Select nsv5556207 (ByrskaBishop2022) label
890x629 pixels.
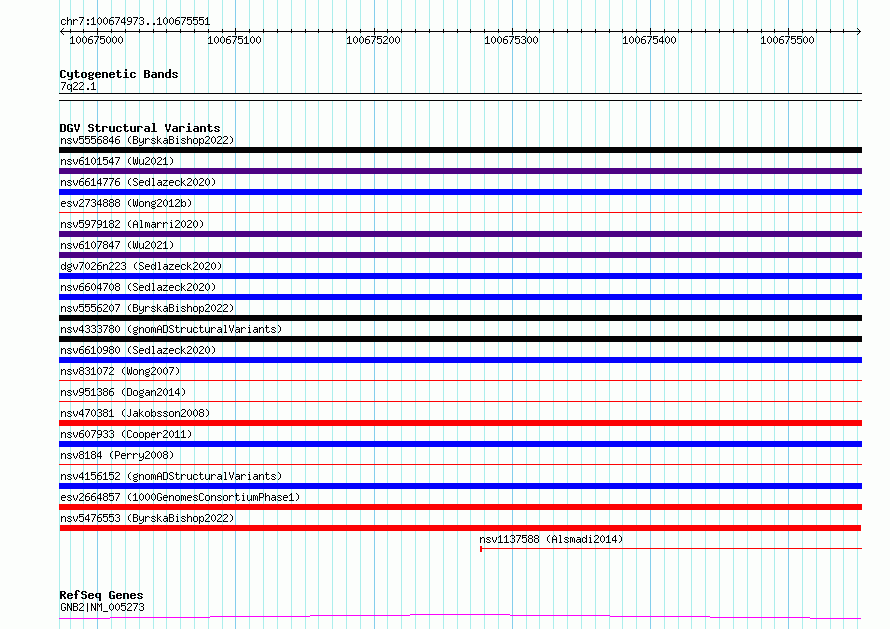click(147, 308)
